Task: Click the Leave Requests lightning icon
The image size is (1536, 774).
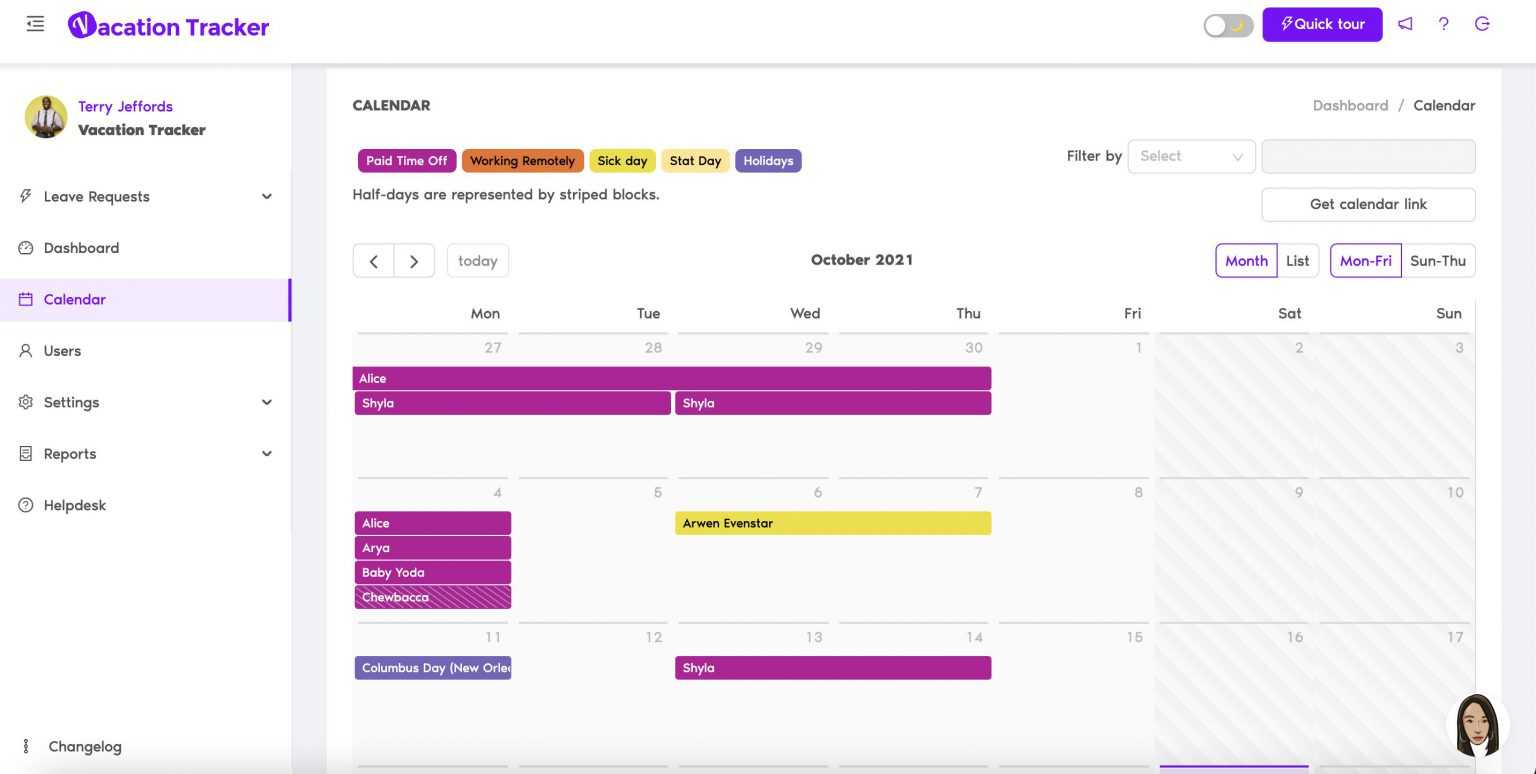Action: (26, 196)
